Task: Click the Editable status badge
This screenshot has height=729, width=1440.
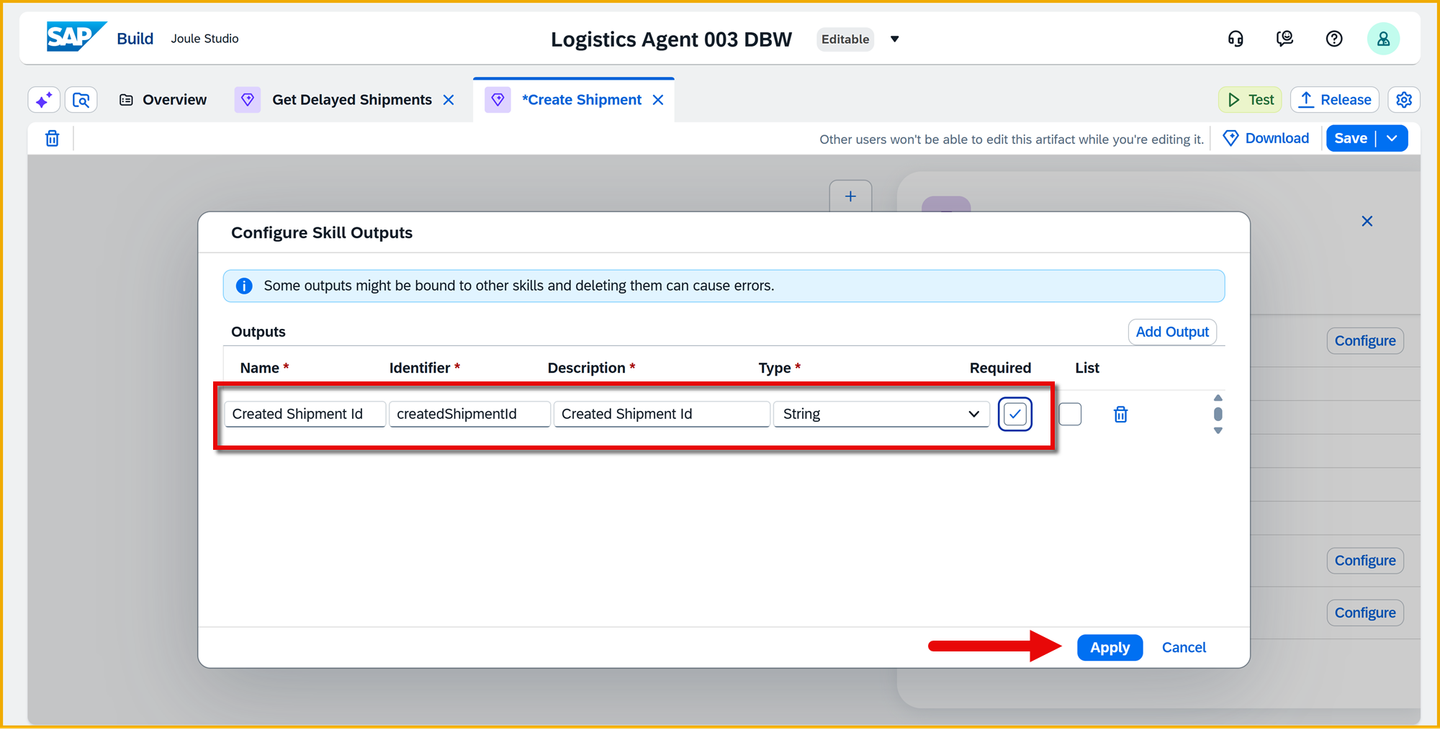Action: 845,40
